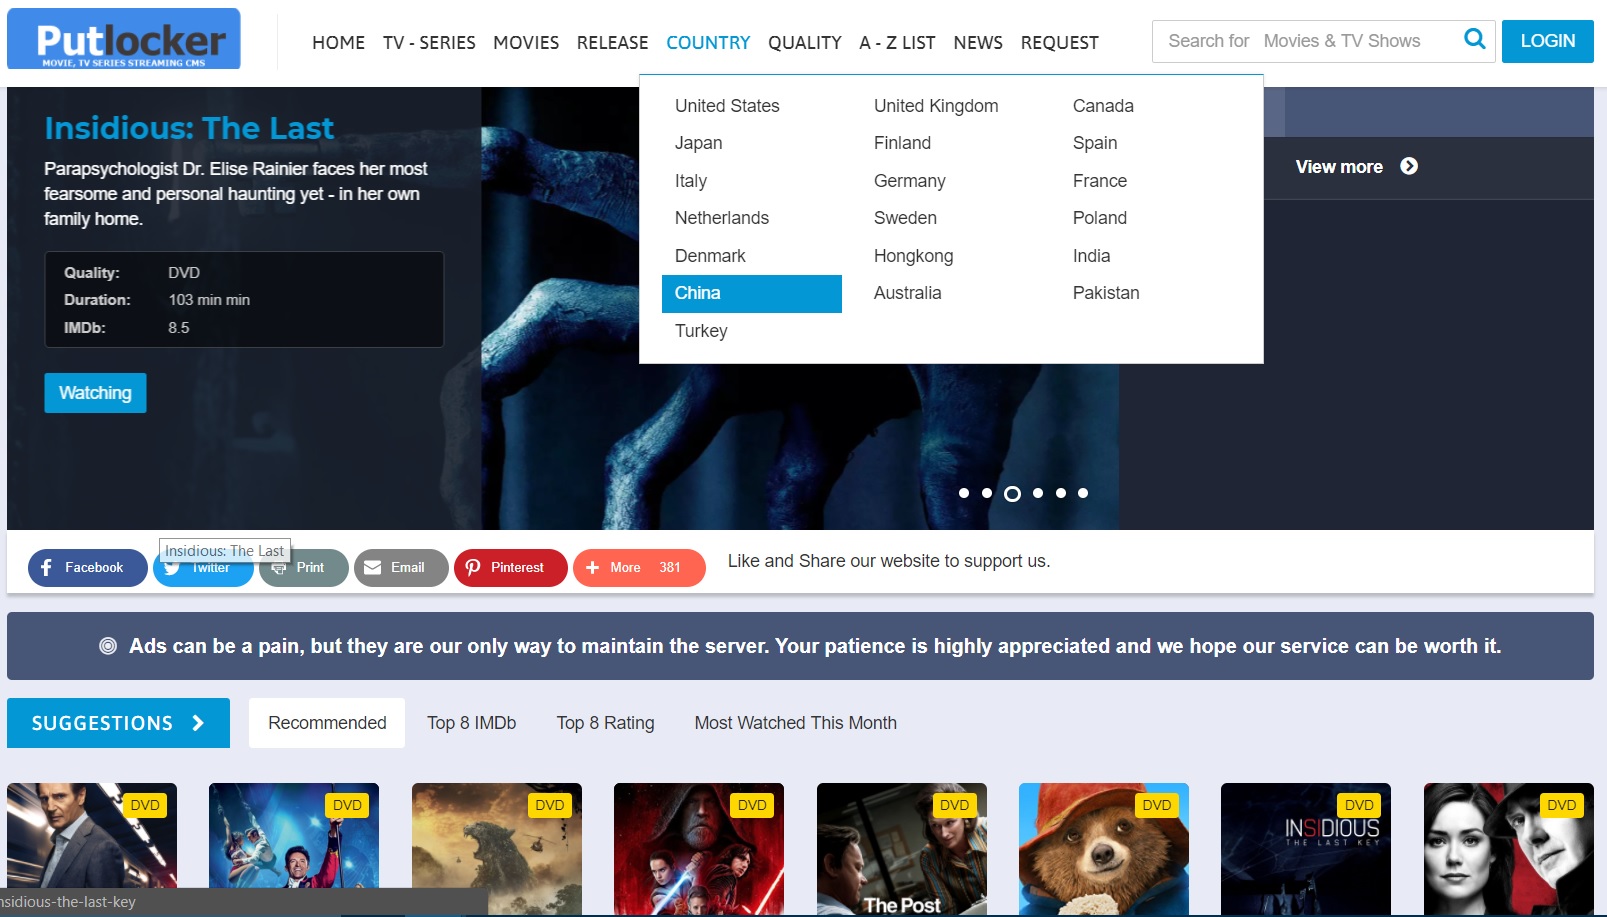Select India from country list
Image resolution: width=1607 pixels, height=917 pixels.
click(x=1091, y=256)
